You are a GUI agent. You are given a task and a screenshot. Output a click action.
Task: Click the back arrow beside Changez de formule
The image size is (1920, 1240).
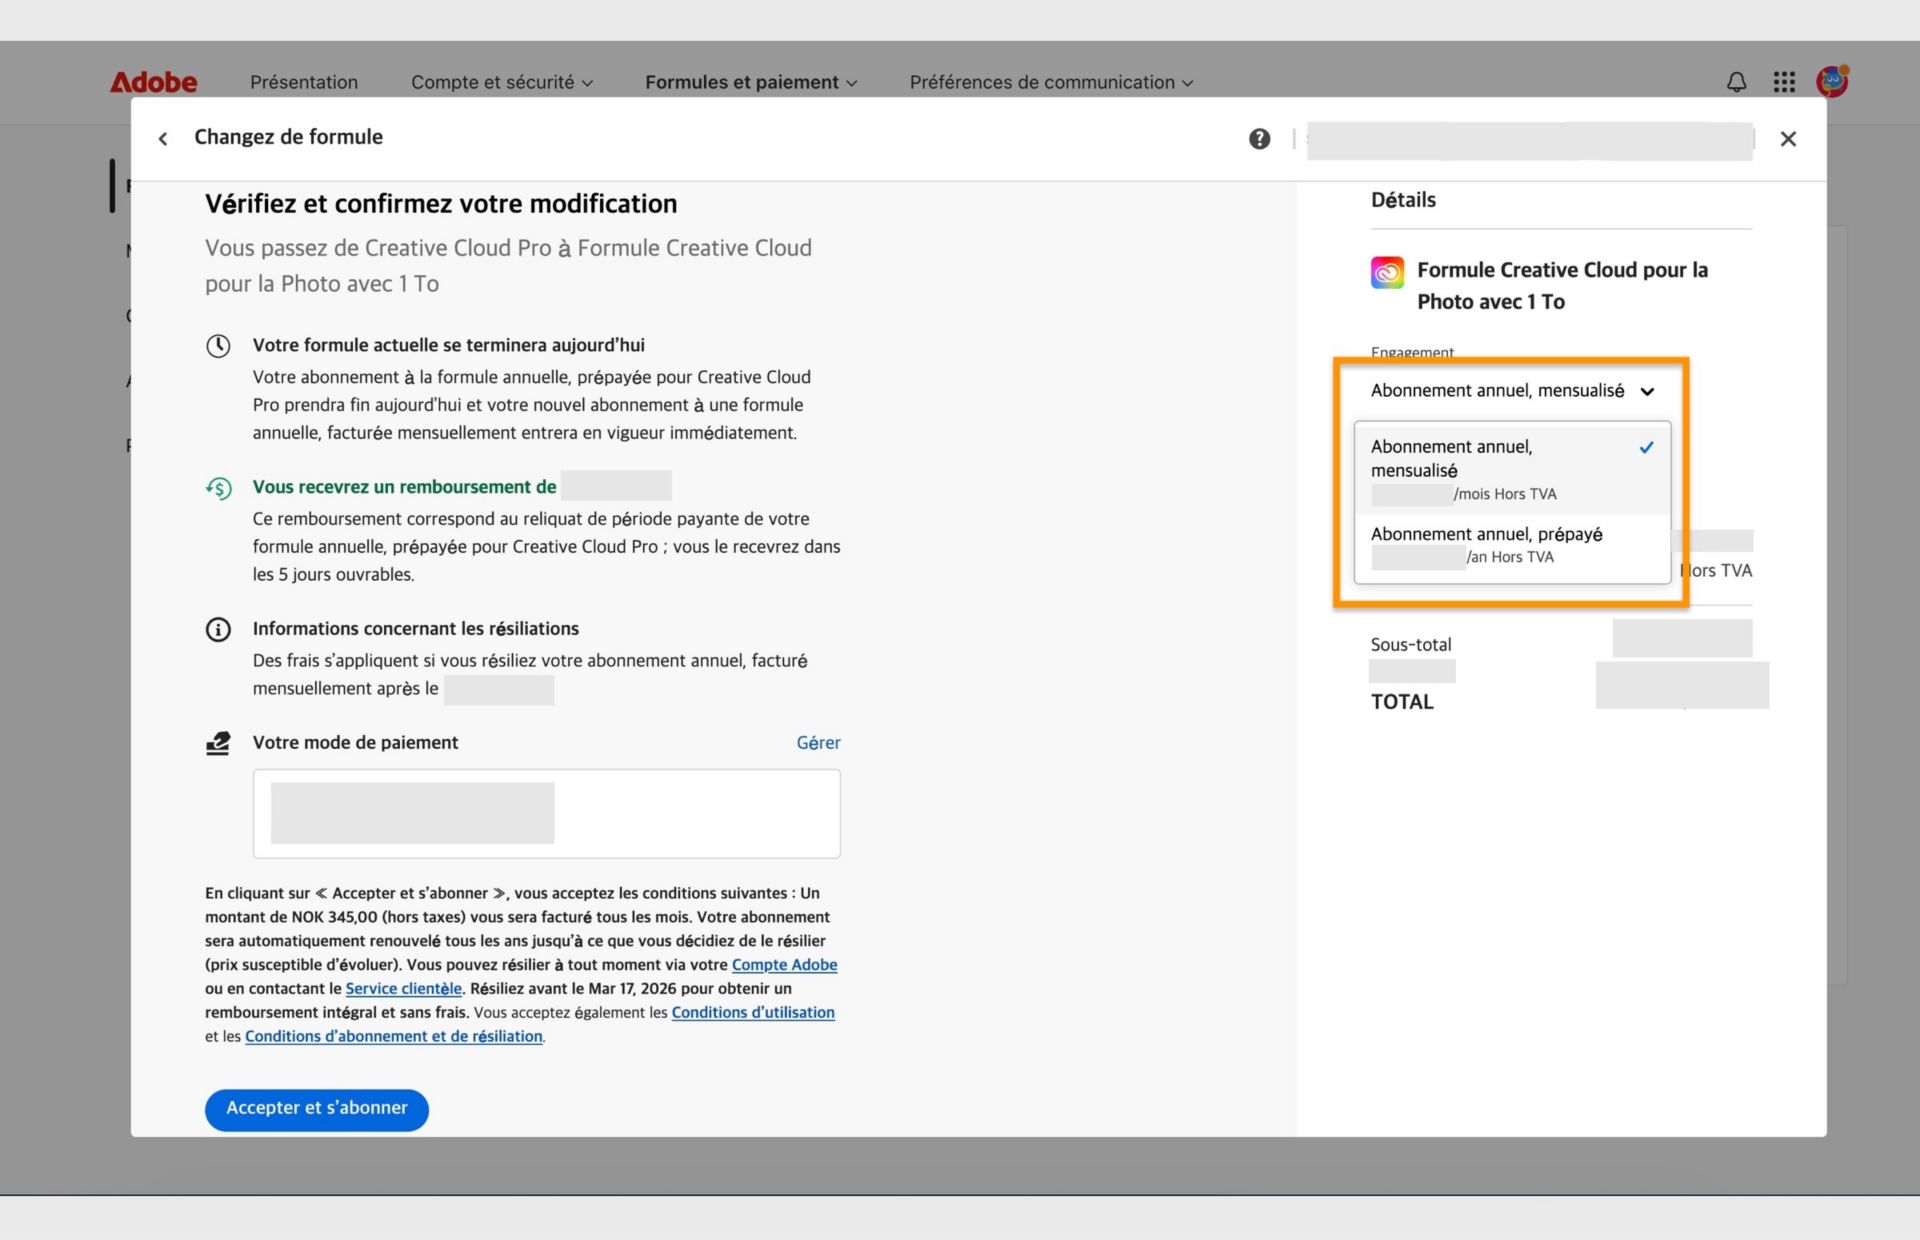pos(163,138)
